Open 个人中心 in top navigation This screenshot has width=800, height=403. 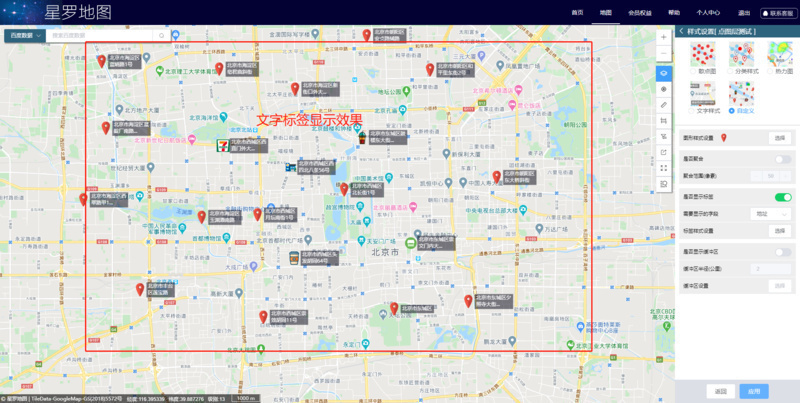[x=708, y=13]
